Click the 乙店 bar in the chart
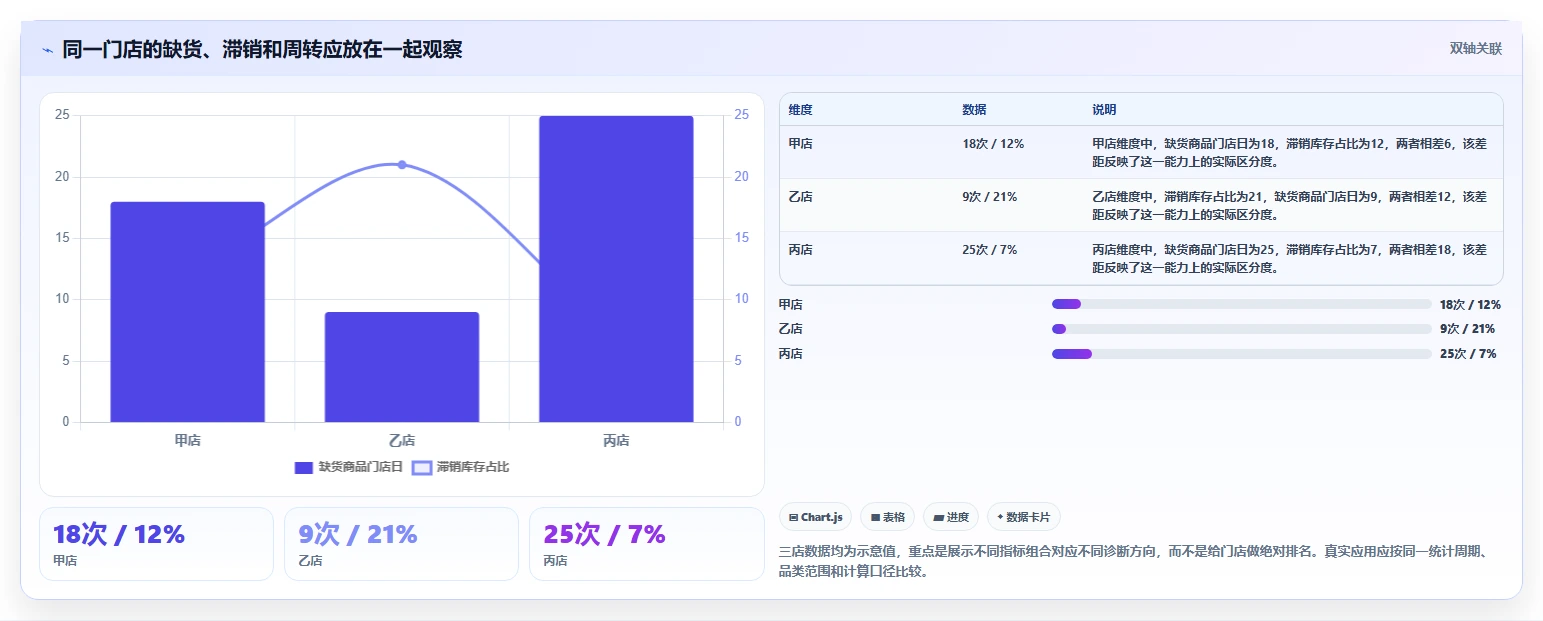 tap(402, 367)
